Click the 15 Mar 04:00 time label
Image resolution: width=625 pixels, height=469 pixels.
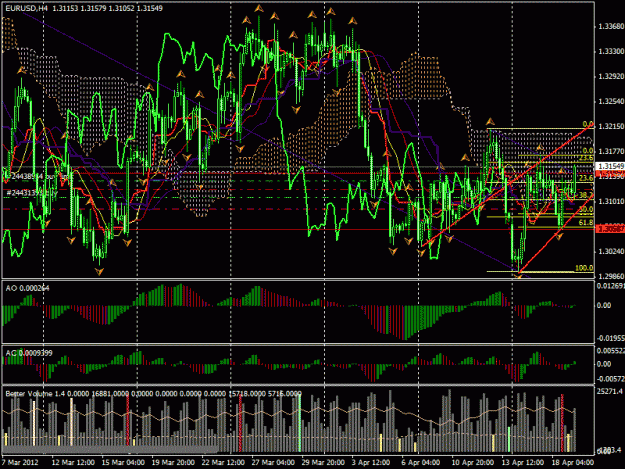click(123, 462)
